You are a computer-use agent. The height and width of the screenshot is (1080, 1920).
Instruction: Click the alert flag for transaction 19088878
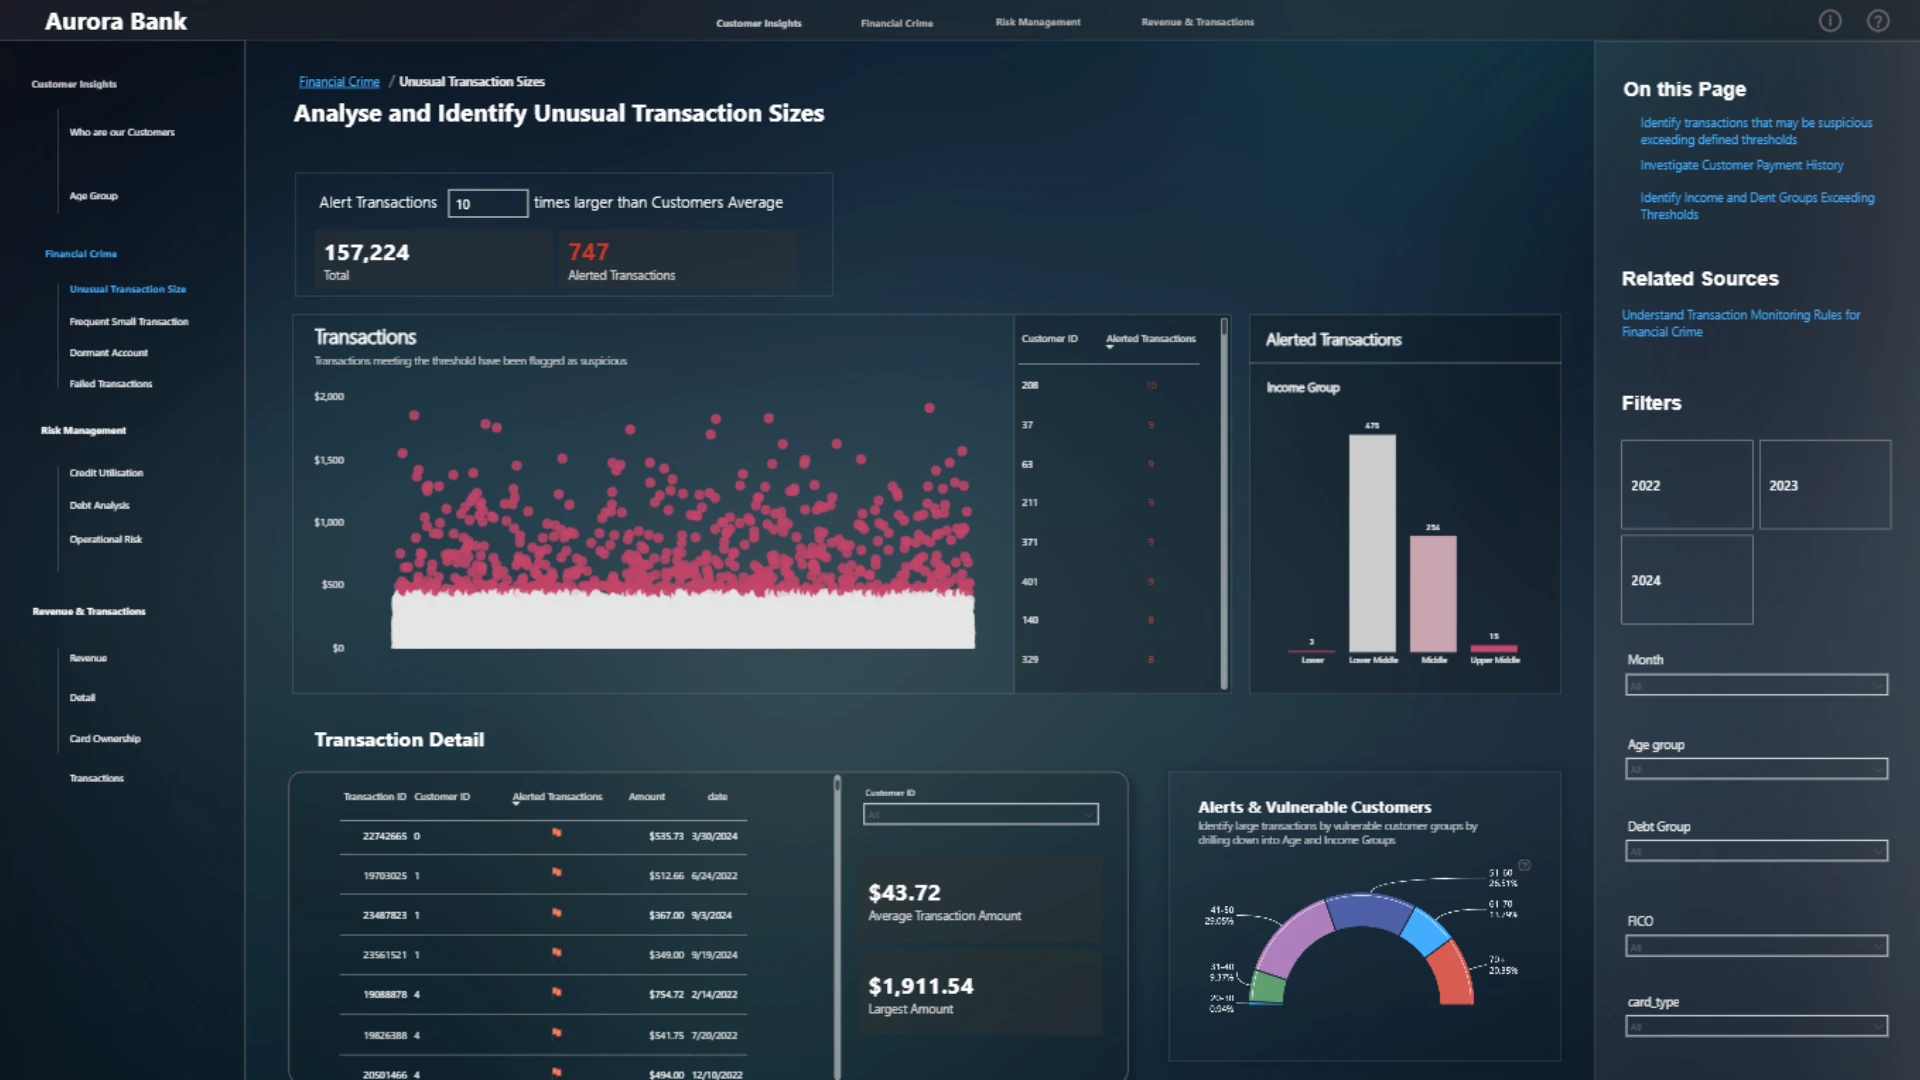click(x=557, y=992)
